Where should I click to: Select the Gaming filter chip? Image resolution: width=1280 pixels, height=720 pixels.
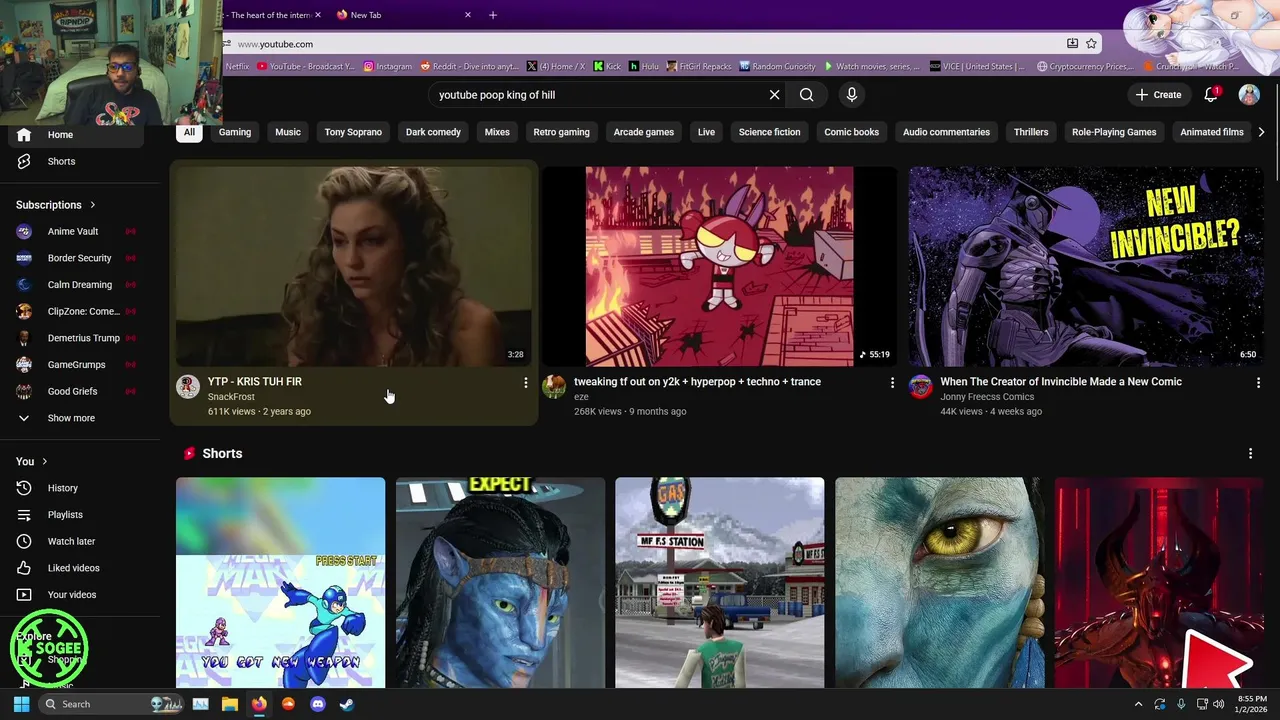(x=235, y=132)
